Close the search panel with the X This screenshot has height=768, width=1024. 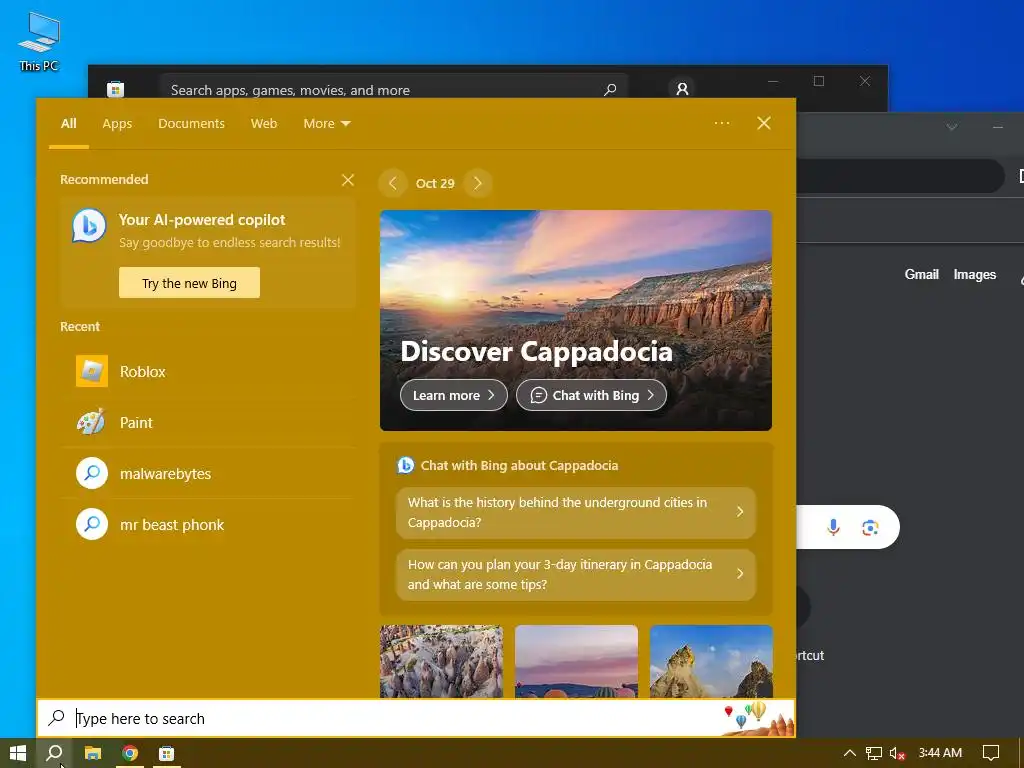[x=763, y=123]
